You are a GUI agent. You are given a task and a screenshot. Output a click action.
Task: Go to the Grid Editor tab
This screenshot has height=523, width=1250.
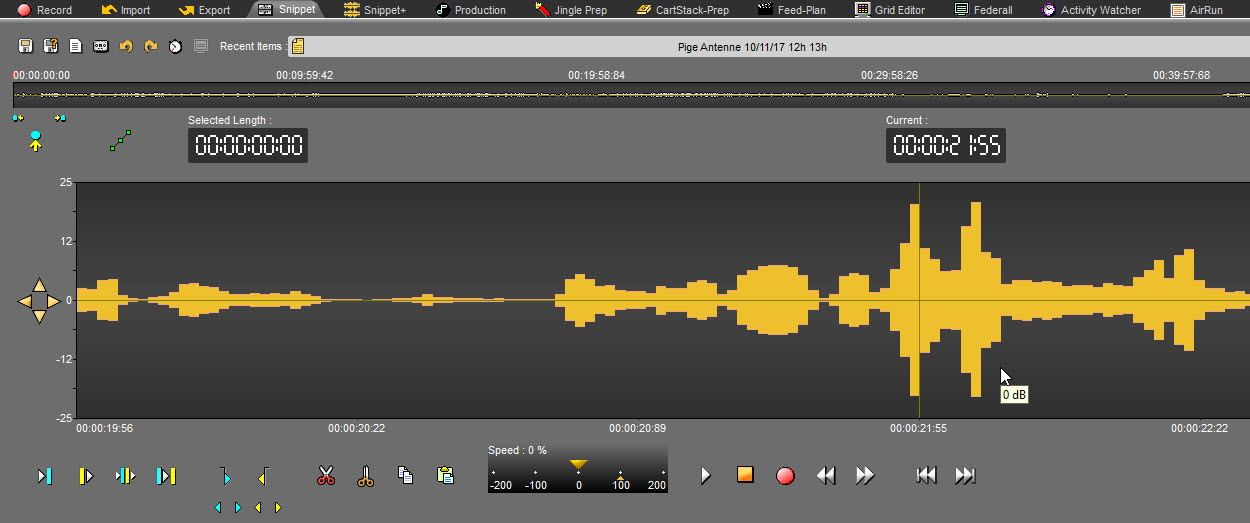coord(890,10)
